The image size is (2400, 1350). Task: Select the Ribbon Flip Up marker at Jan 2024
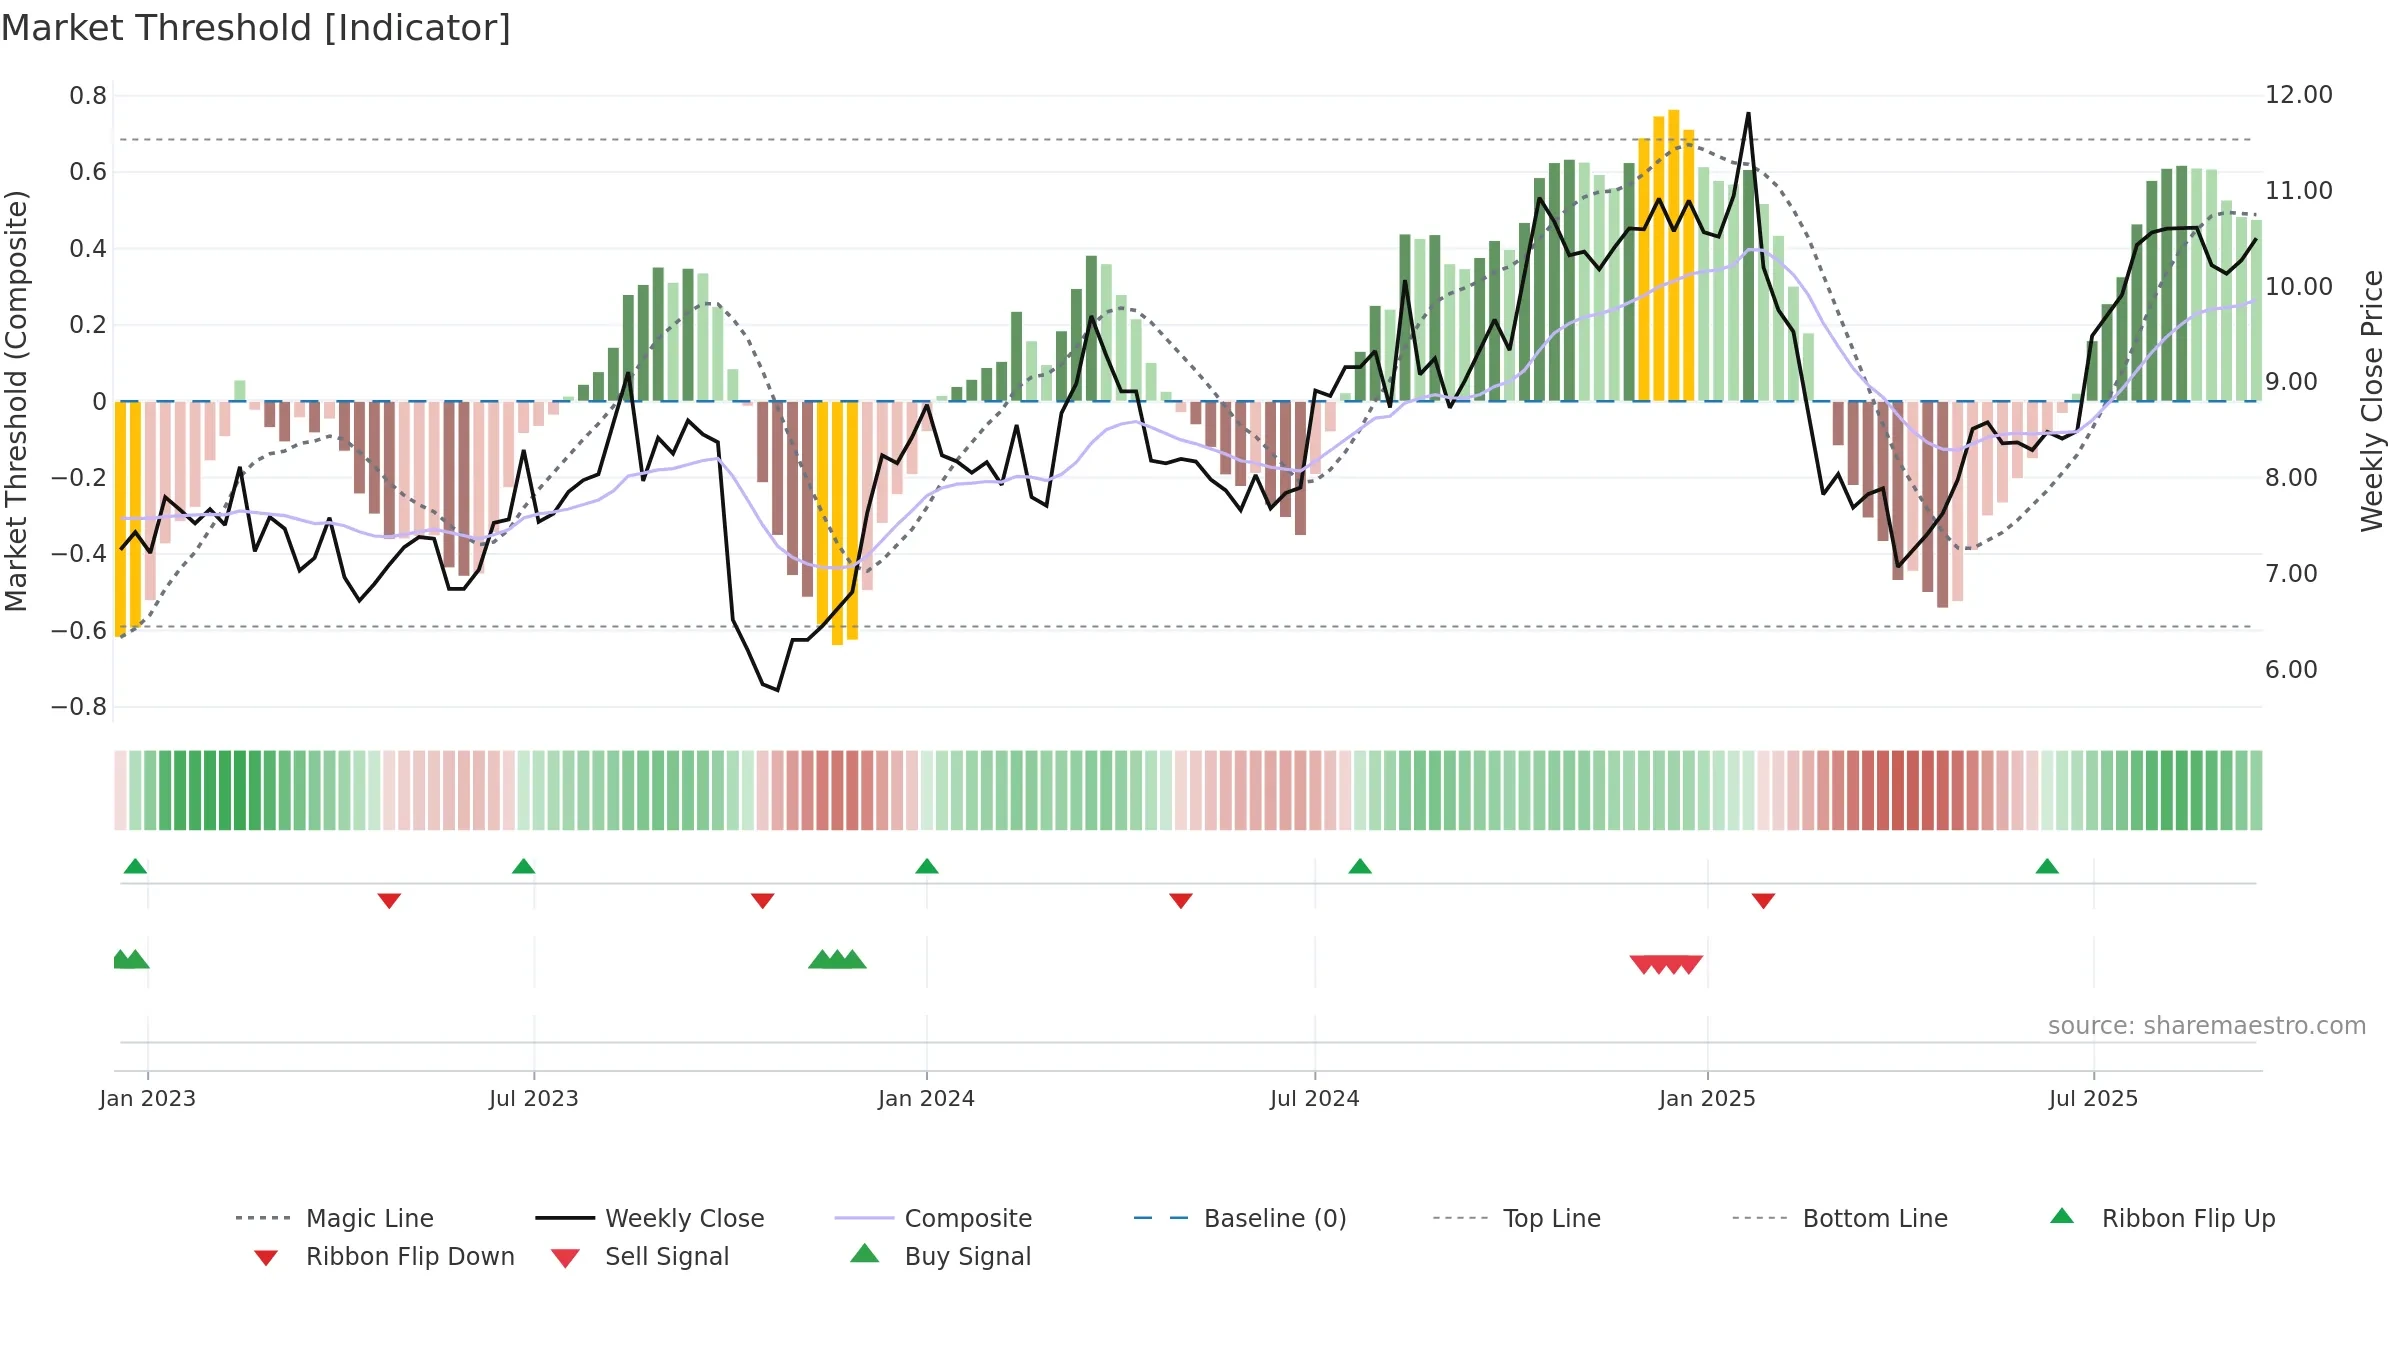pos(927,866)
